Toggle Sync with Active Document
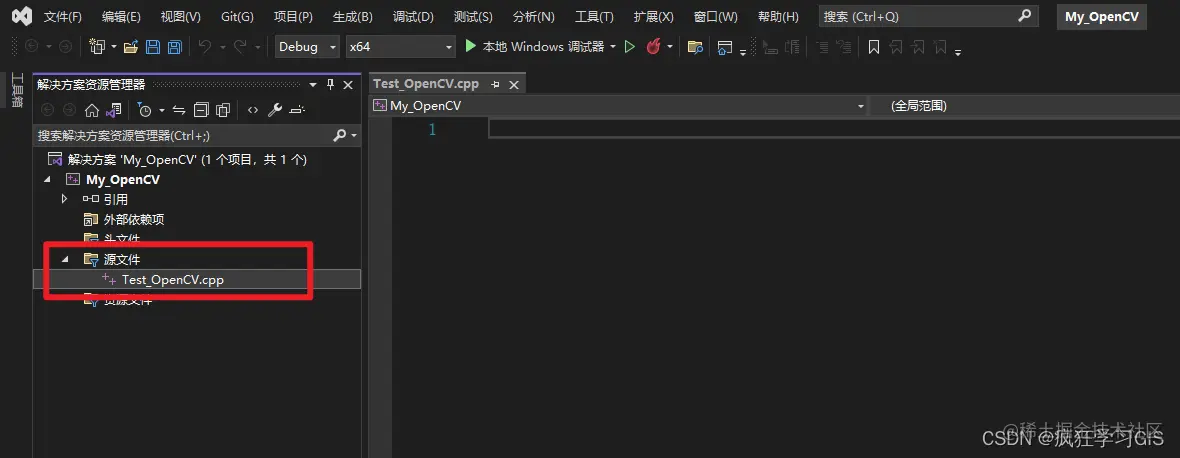The height and width of the screenshot is (458, 1180). point(179,111)
